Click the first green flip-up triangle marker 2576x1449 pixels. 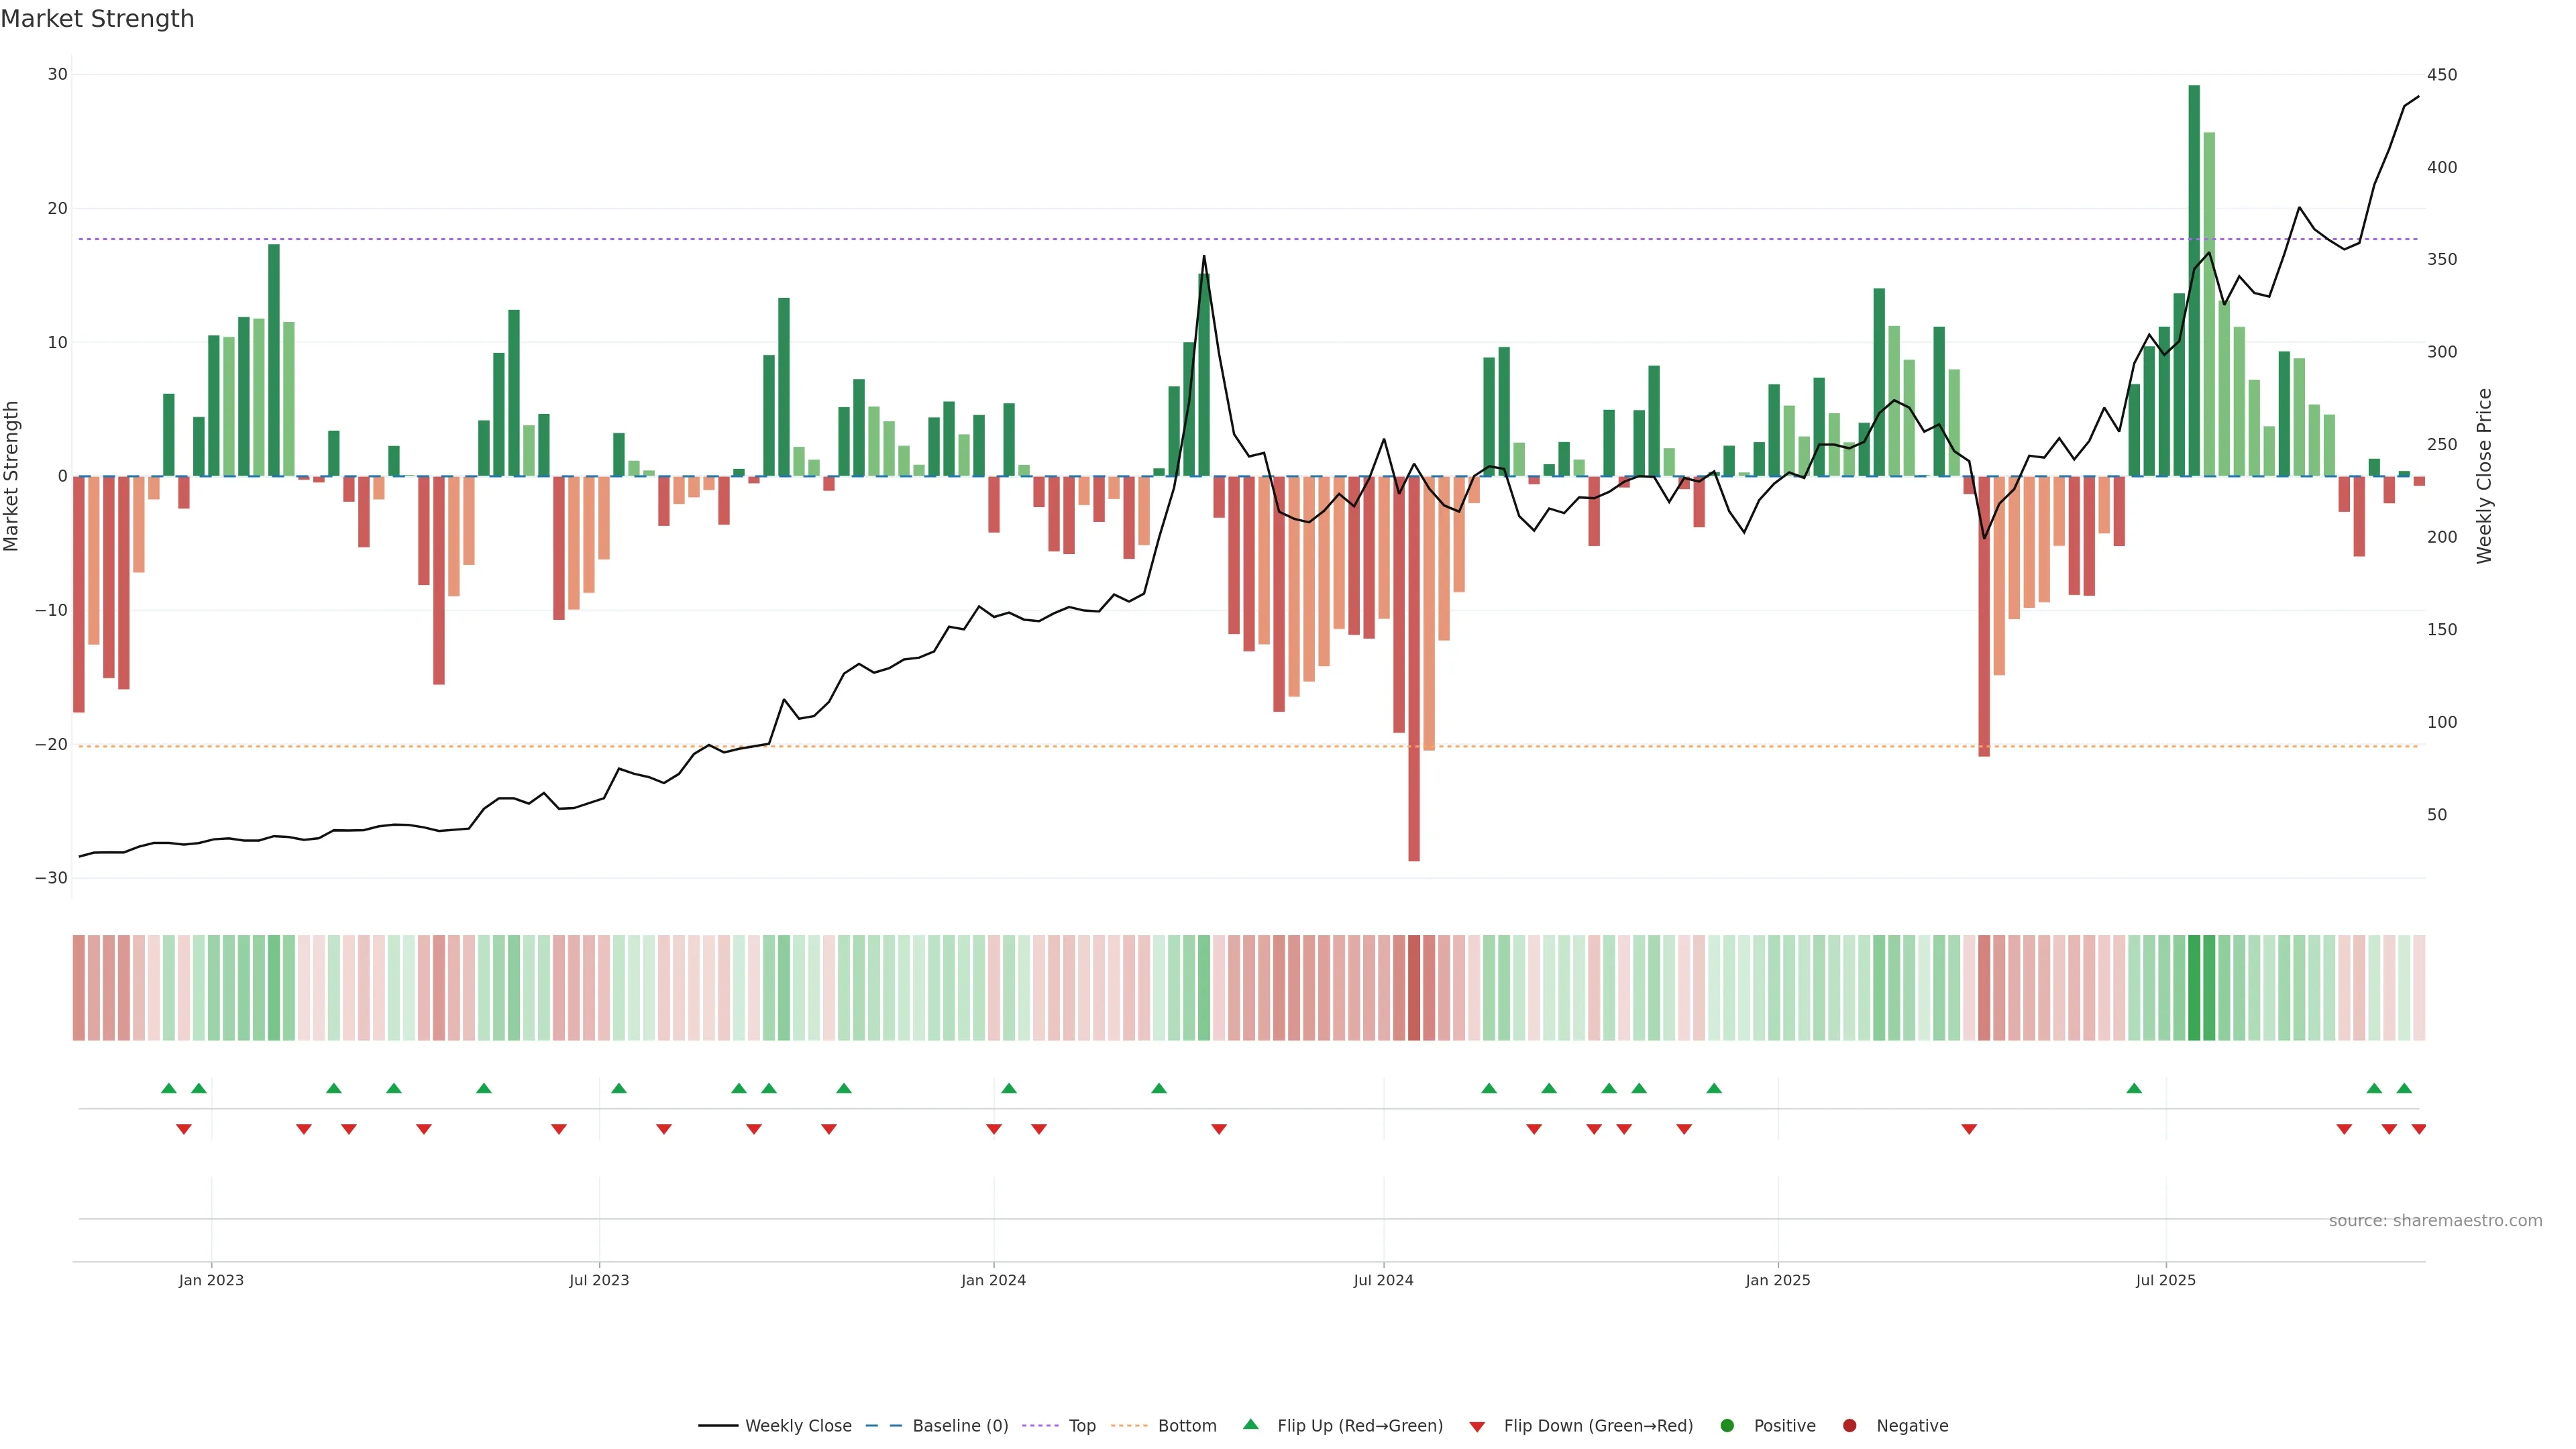pos(169,1088)
